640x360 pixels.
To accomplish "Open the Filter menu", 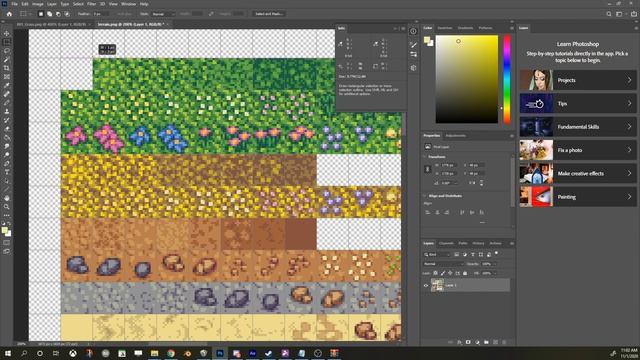I will 91,4.
